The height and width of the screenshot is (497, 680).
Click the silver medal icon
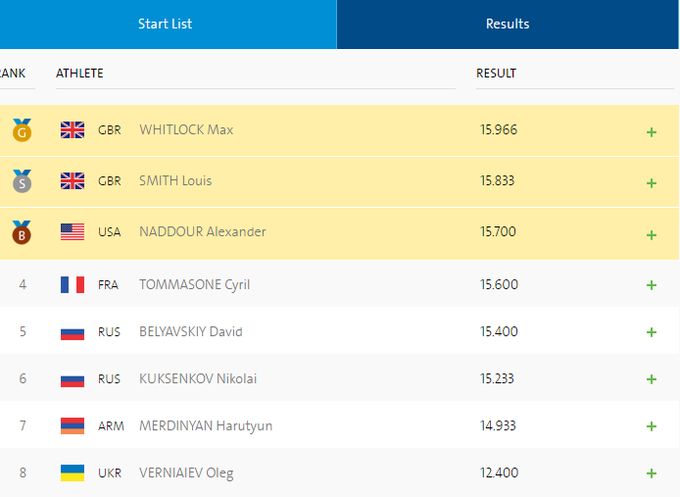point(22,182)
